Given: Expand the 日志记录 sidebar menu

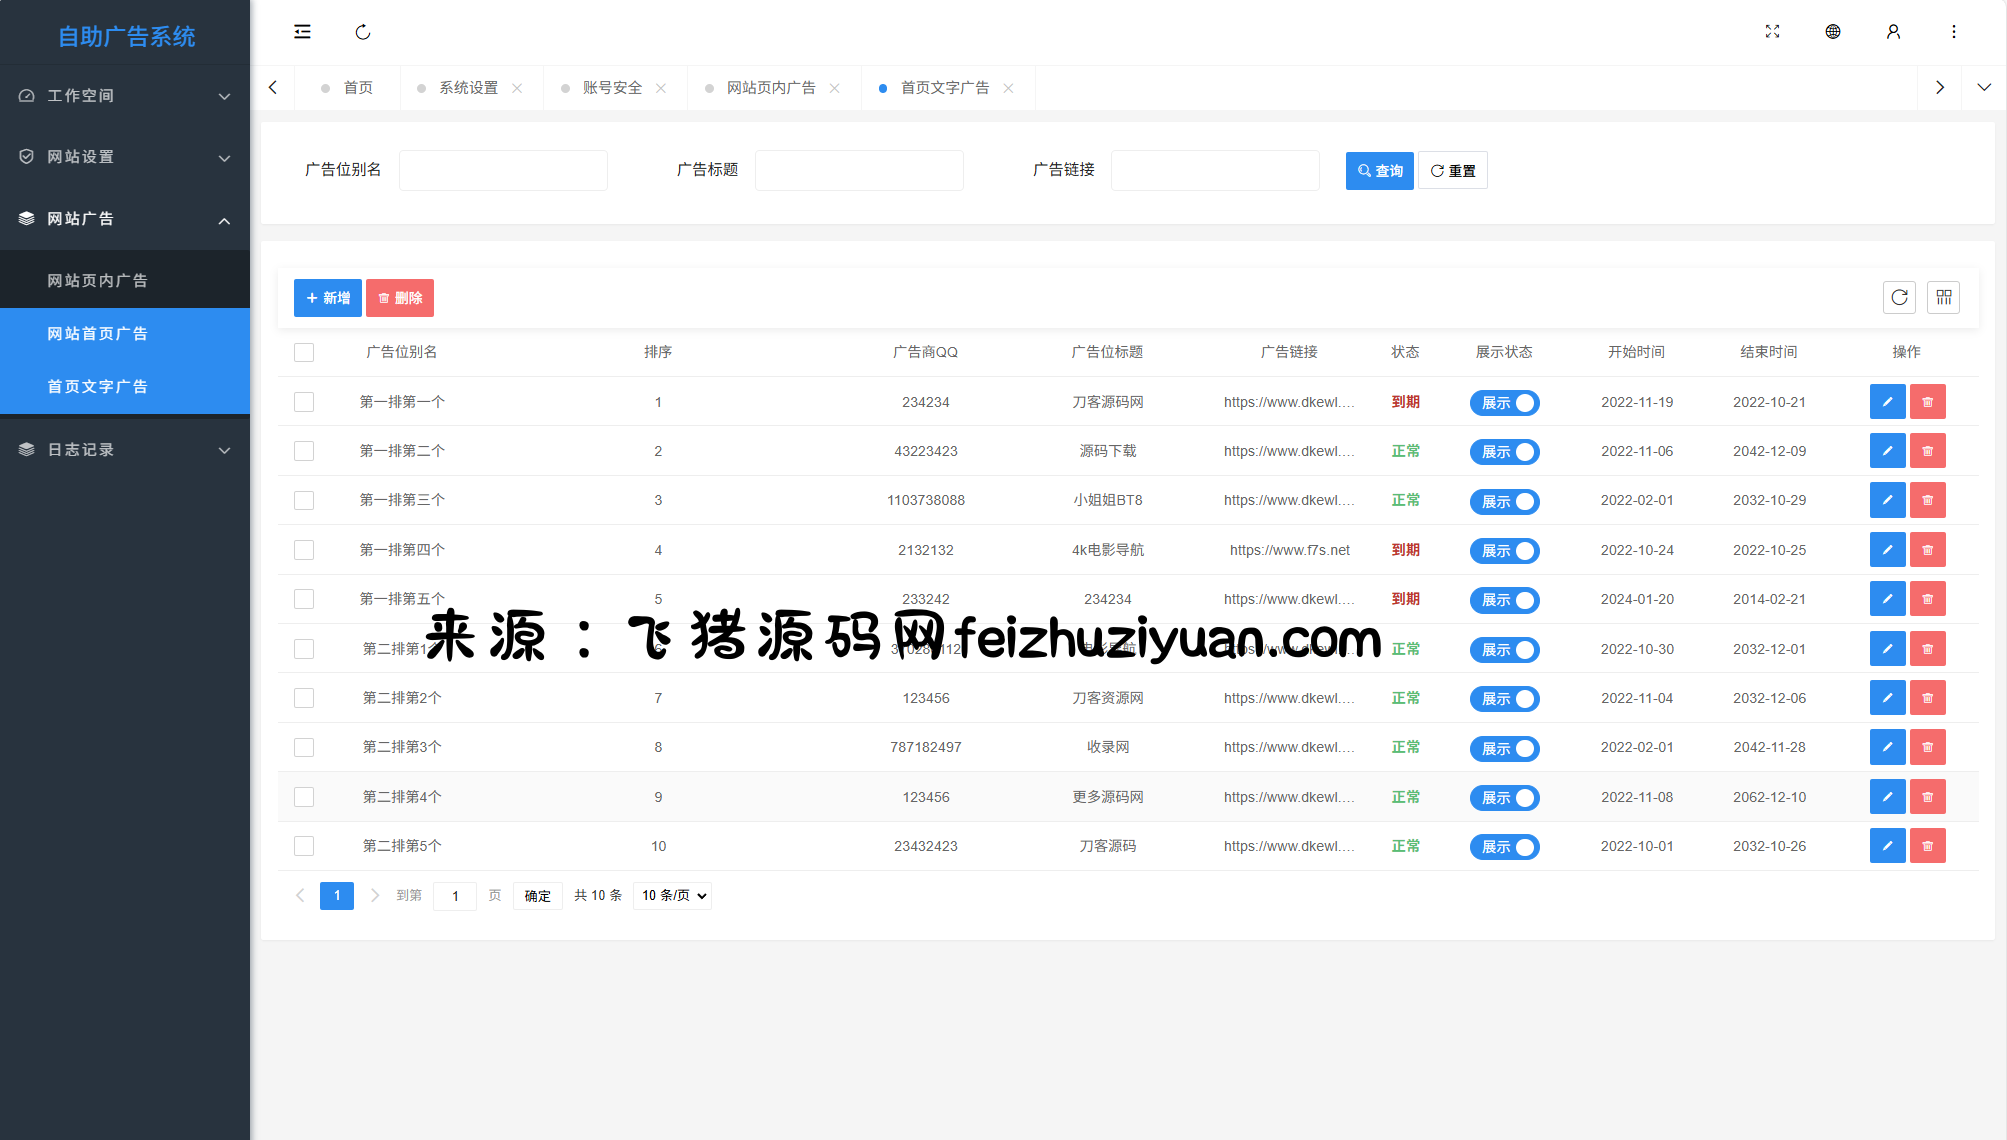Looking at the screenshot, I should click(x=125, y=450).
